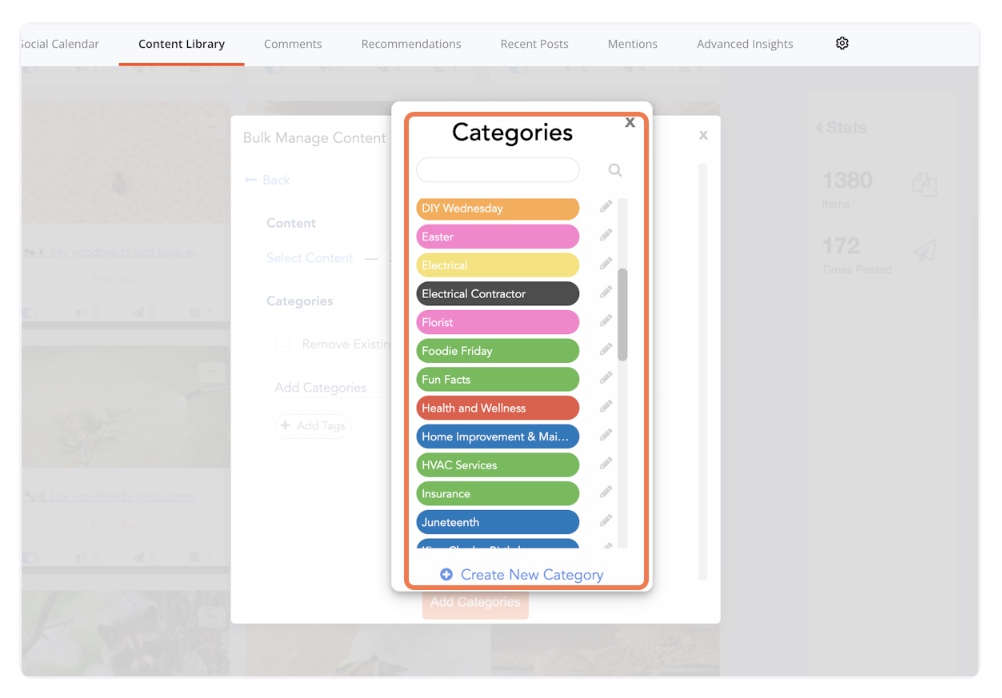Click the pencil icon for Health and Wellness
Viewport: 1002px width, 698px height.
tap(606, 407)
